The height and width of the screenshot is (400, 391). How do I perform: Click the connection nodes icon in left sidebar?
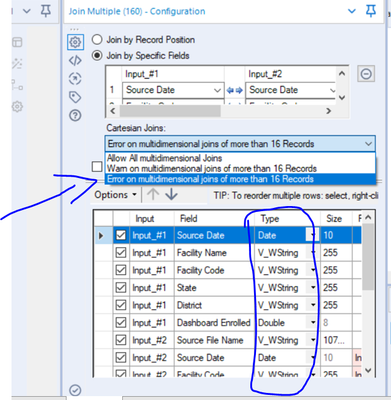click(17, 85)
